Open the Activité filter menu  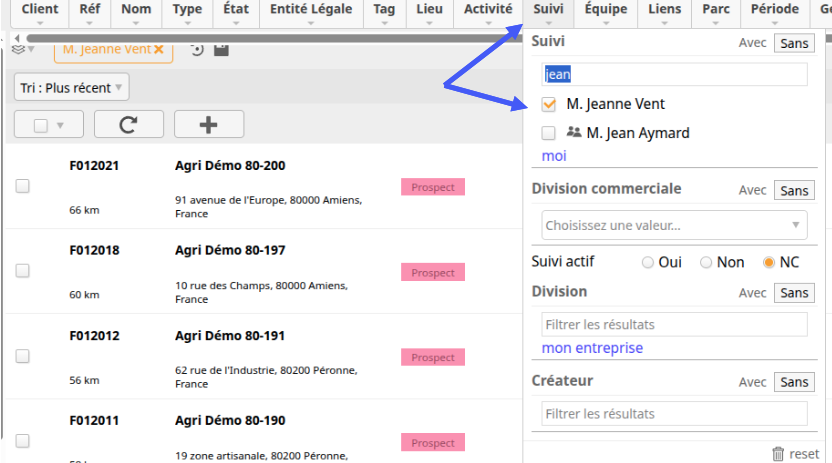click(x=488, y=13)
